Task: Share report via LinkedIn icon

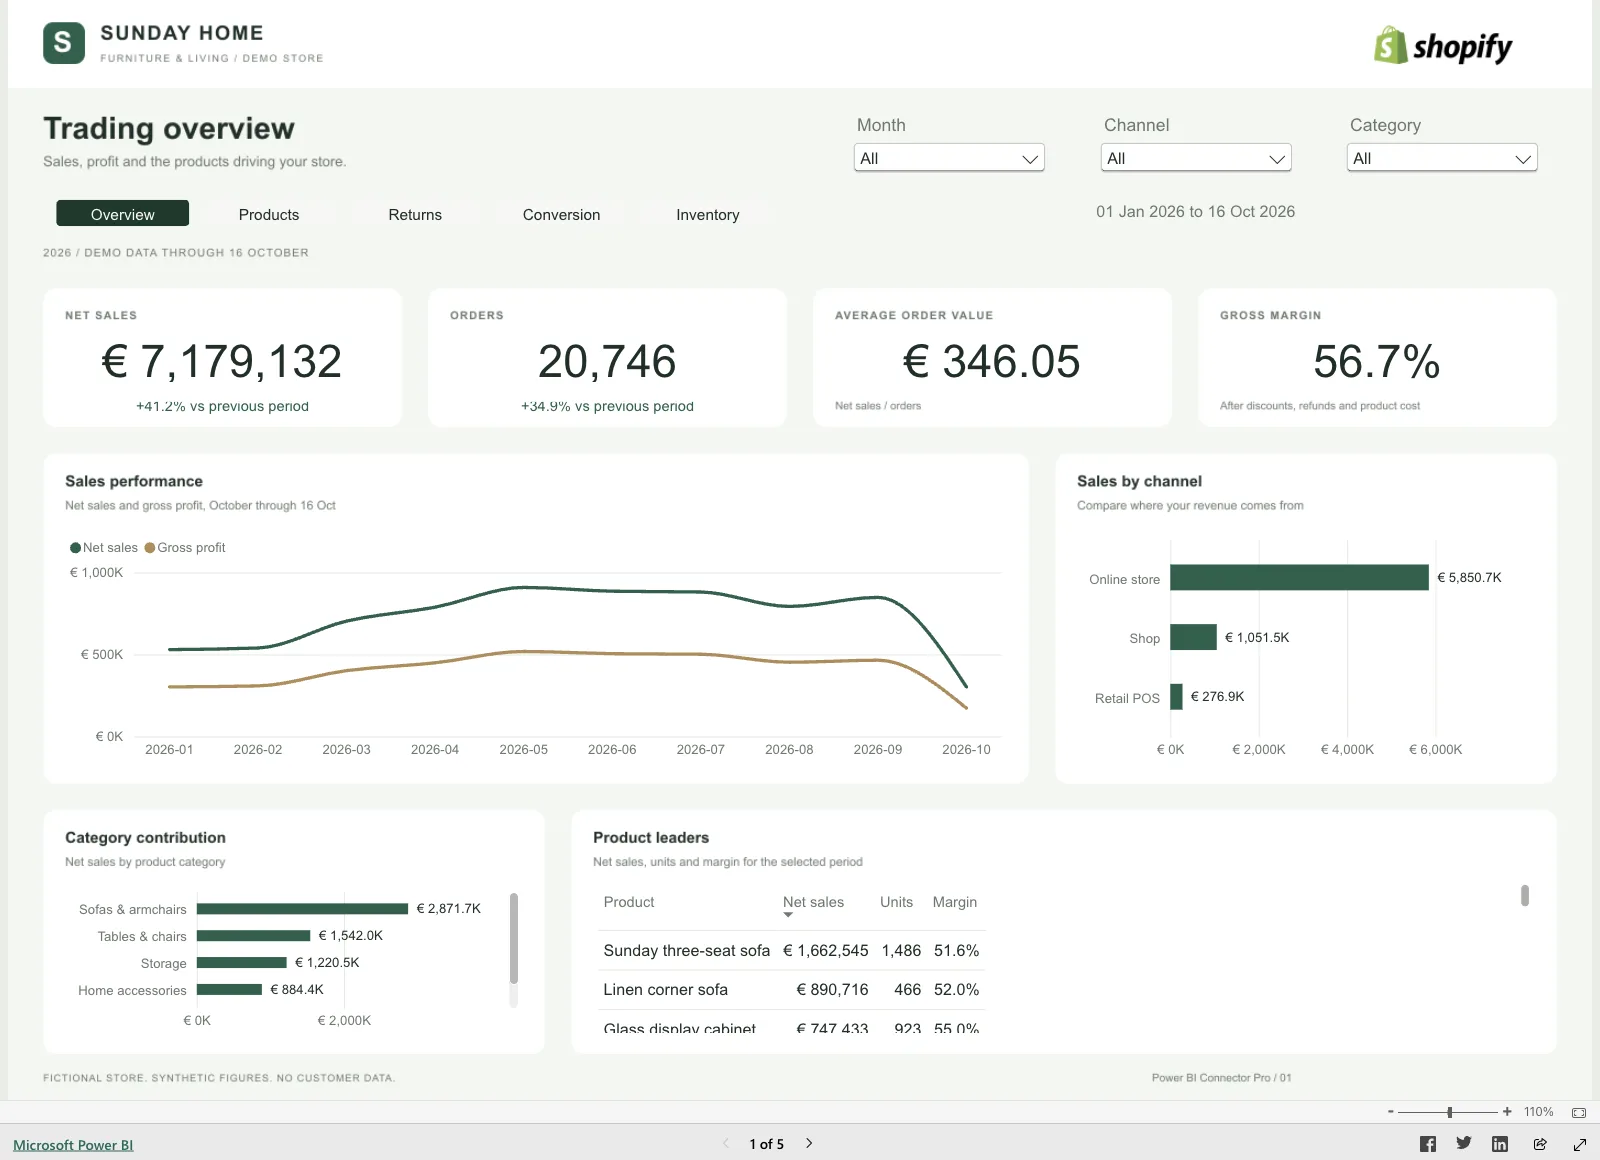Action: click(1500, 1144)
